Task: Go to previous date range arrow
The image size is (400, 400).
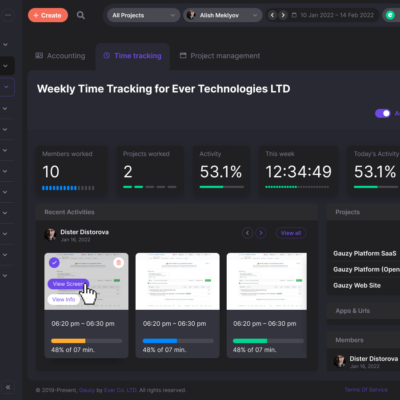Action: click(x=272, y=15)
